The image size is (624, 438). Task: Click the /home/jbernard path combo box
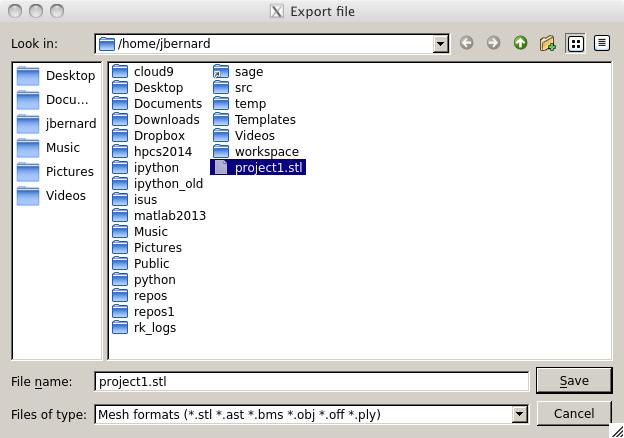pyautogui.click(x=272, y=43)
